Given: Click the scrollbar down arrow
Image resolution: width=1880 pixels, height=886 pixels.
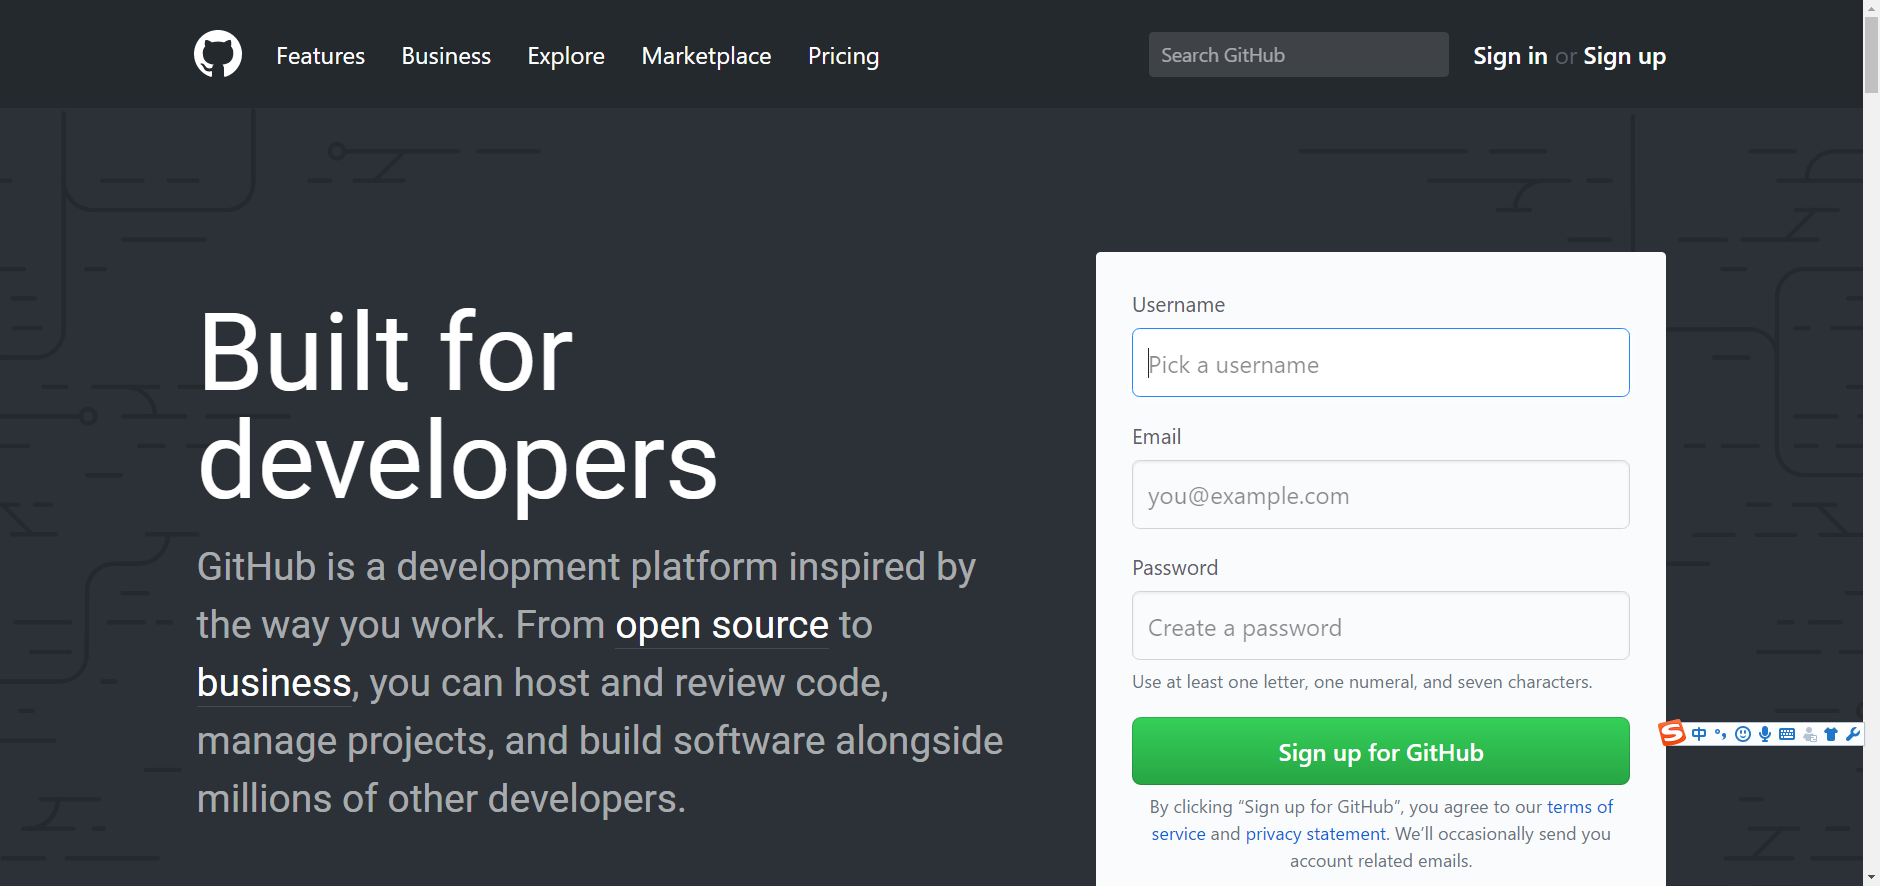Looking at the screenshot, I should [1871, 878].
